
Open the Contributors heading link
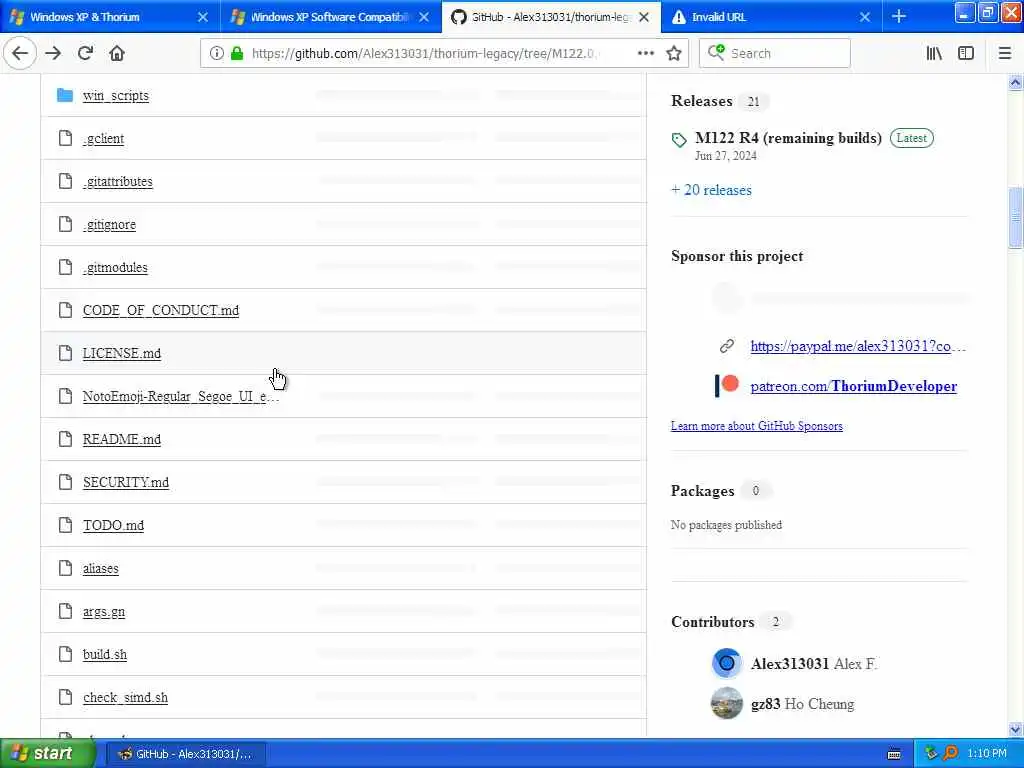(712, 622)
